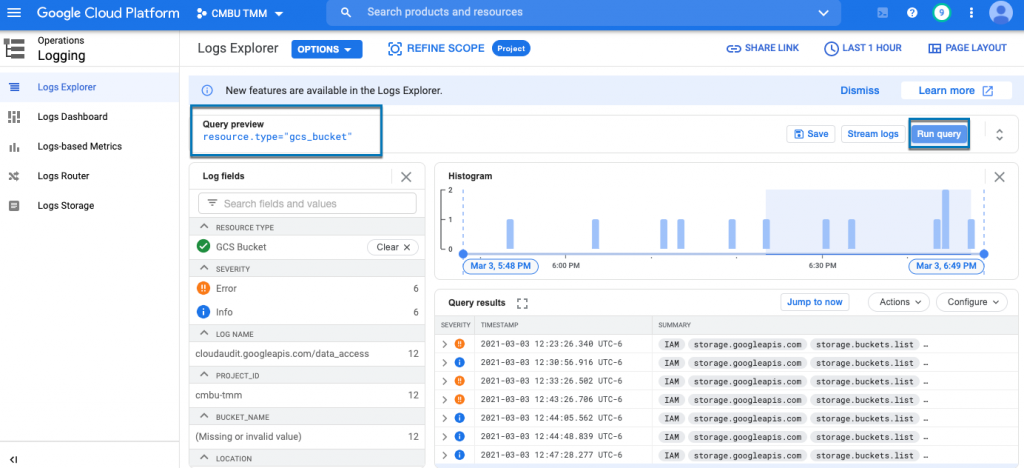Collapse the left sidebar navigation
Viewport: 1024px width, 468px height.
pyautogui.click(x=14, y=459)
